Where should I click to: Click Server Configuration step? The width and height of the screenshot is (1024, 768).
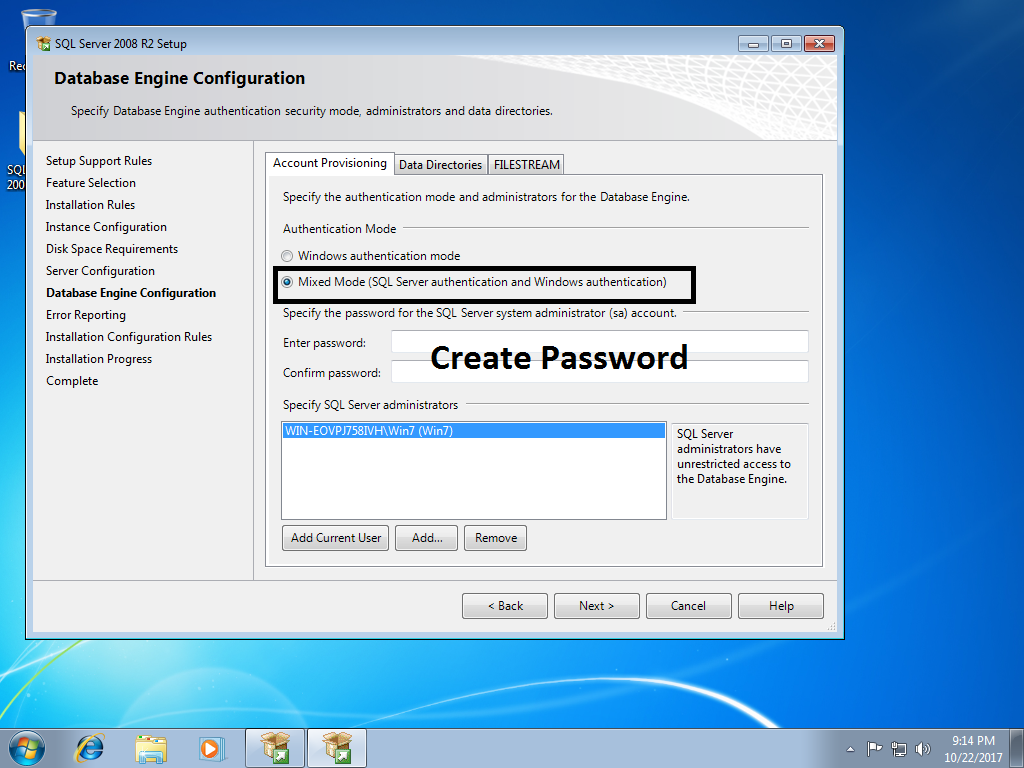pos(100,271)
